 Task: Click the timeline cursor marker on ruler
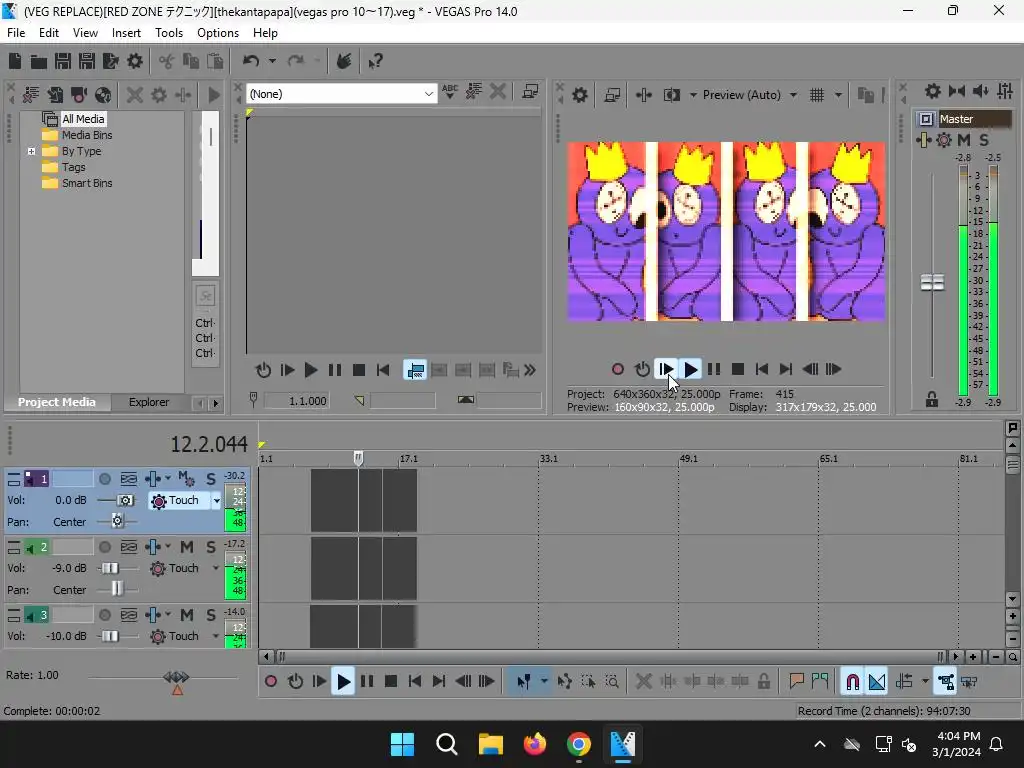coord(358,458)
